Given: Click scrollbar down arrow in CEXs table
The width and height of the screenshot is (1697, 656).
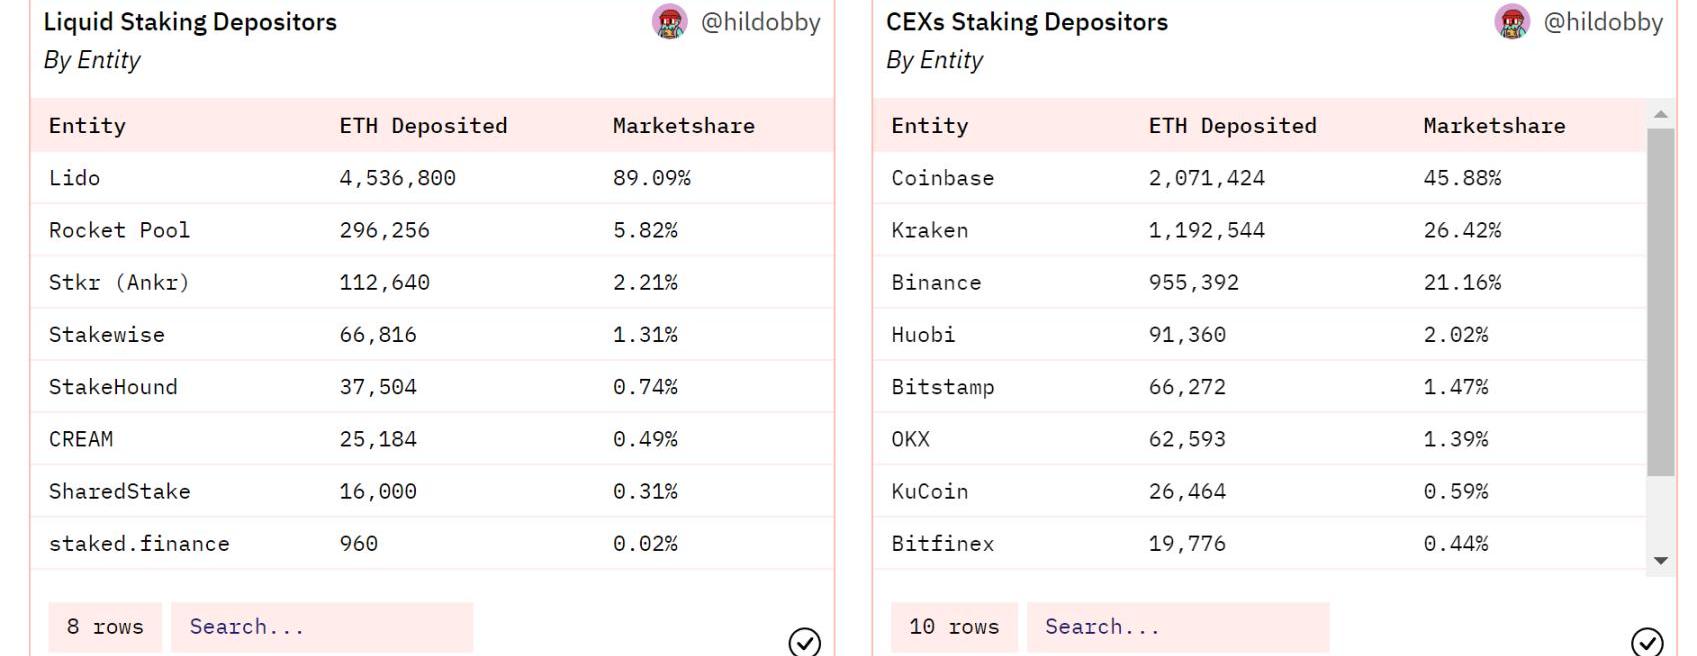Looking at the screenshot, I should click(x=1661, y=561).
